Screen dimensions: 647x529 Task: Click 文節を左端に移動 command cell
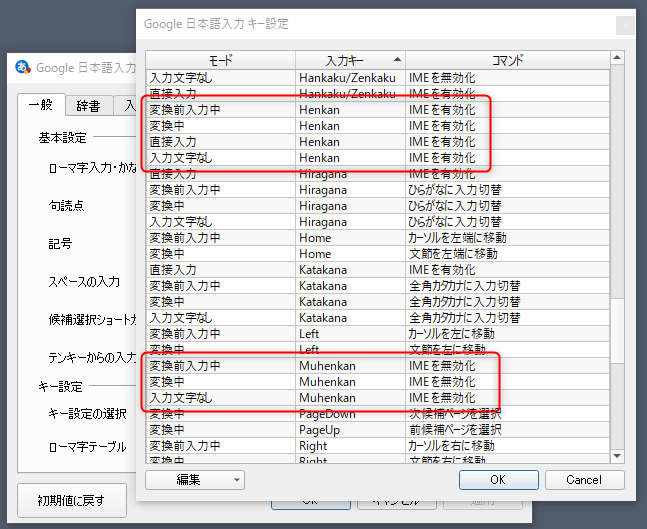click(508, 254)
